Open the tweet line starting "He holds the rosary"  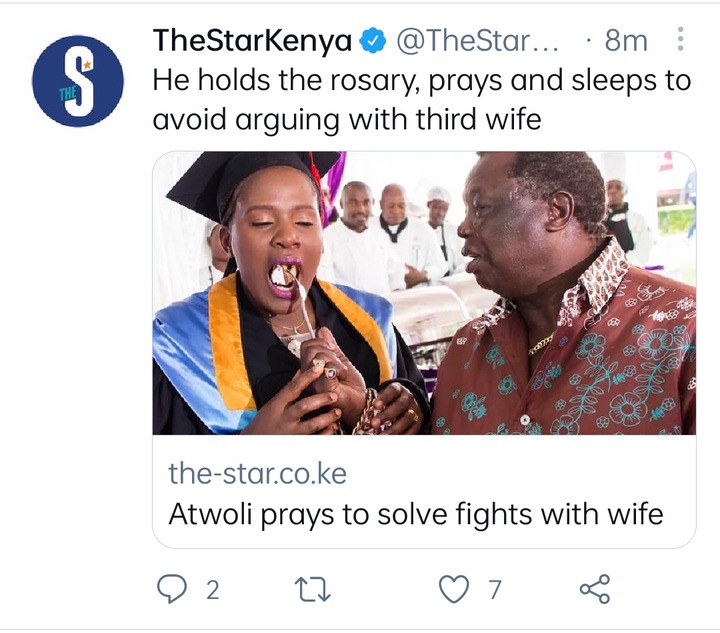point(422,80)
